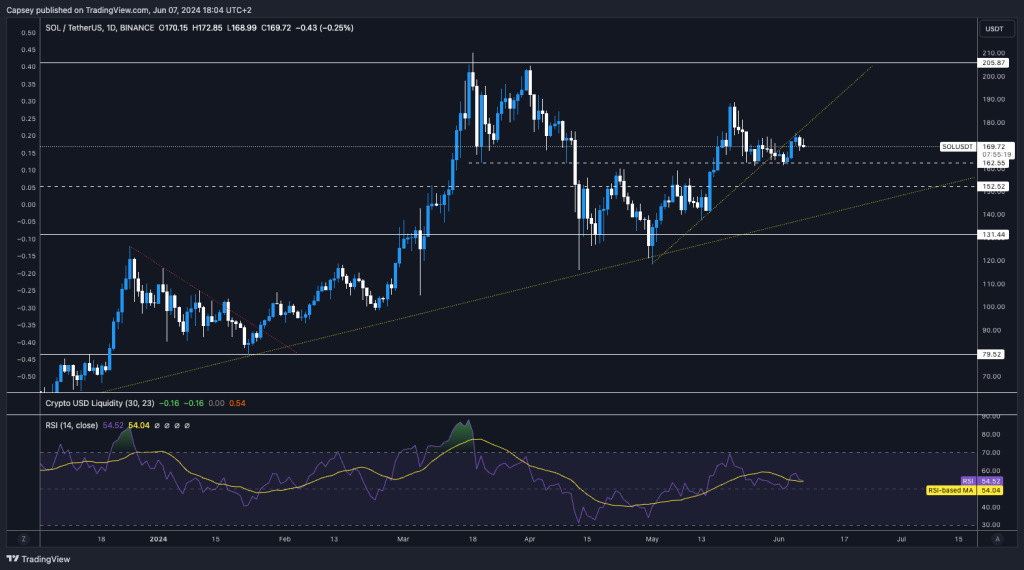The height and width of the screenshot is (570, 1024).
Task: Click the orange 0.54 liquidity value
Action: coord(237,404)
